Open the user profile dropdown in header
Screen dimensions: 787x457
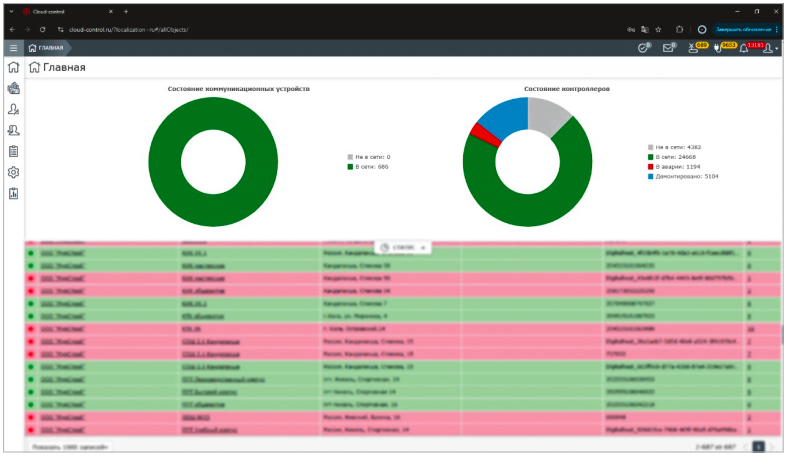(768, 48)
